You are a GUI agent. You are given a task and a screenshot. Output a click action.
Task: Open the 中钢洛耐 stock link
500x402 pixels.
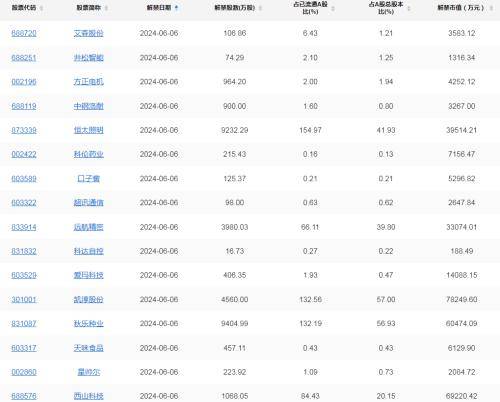pyautogui.click(x=88, y=106)
